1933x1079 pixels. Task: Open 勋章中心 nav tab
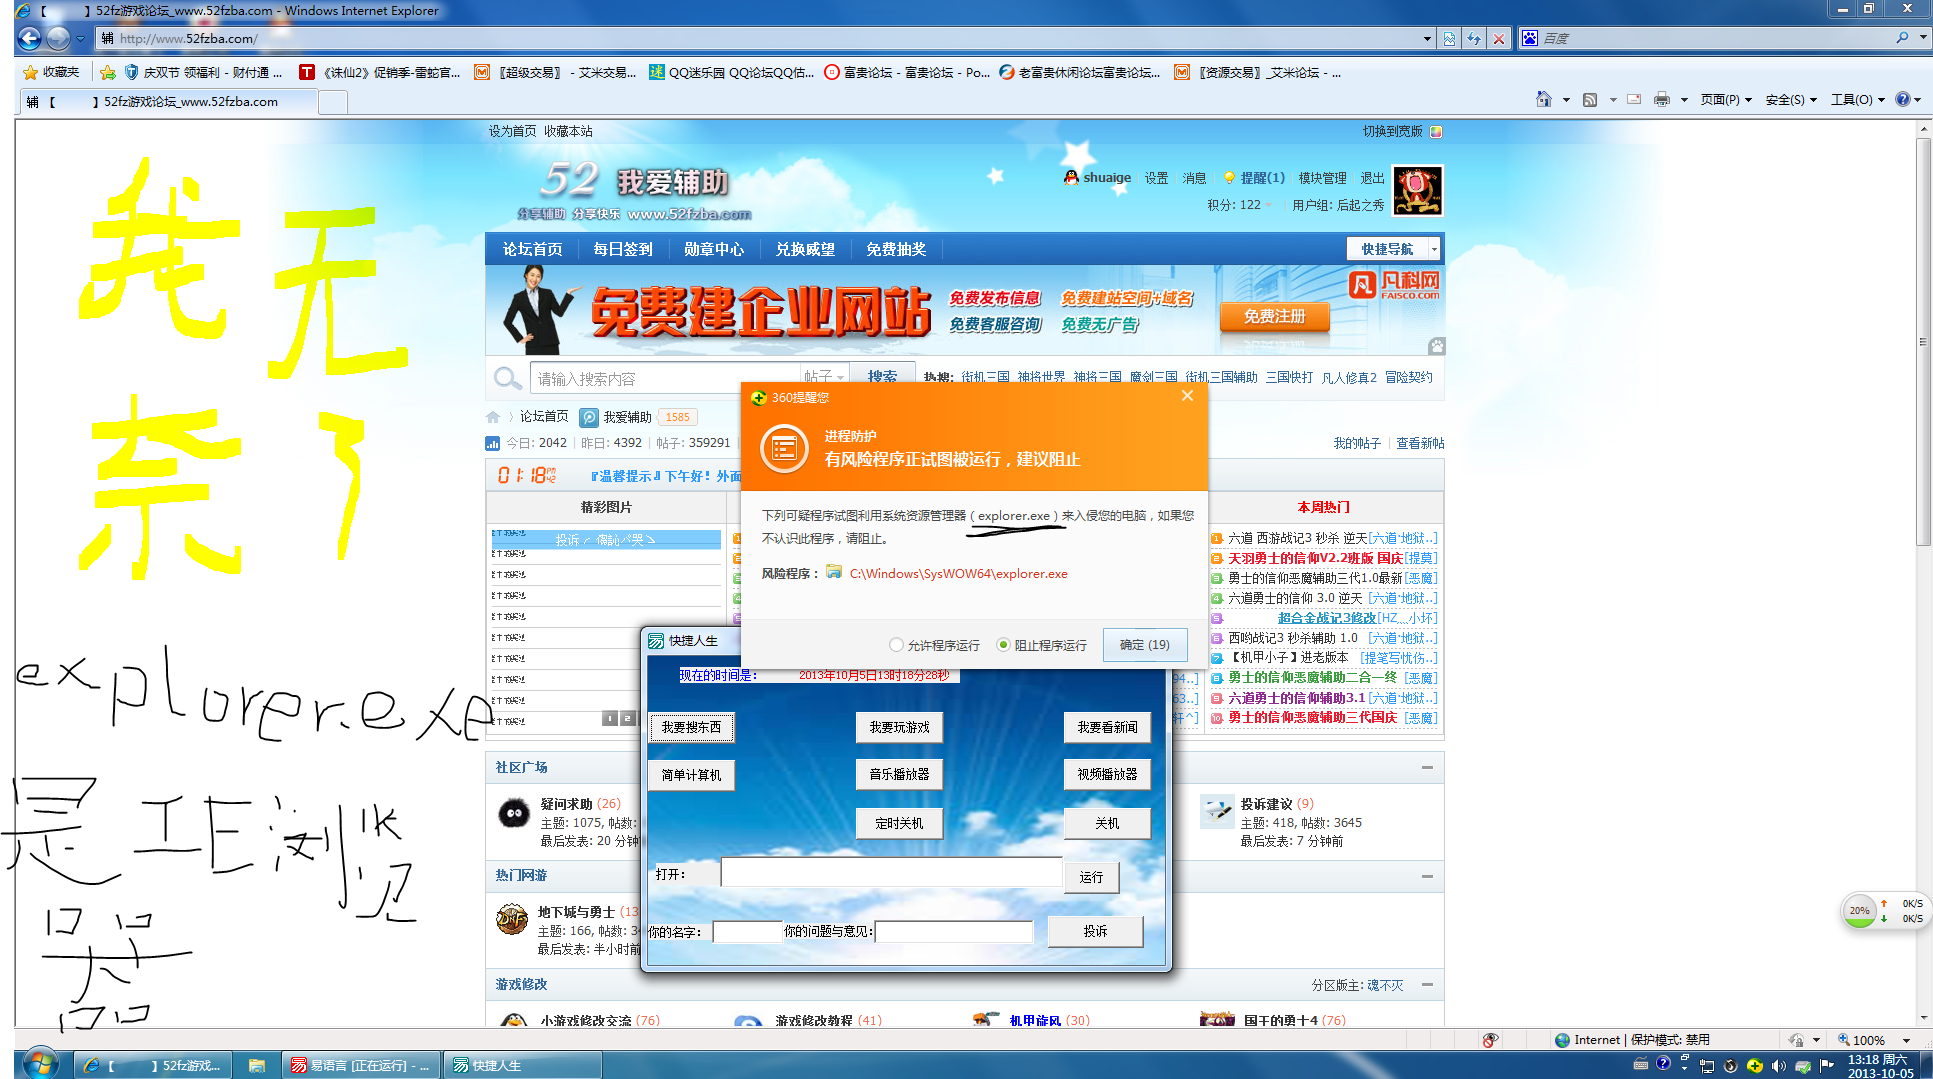(714, 249)
